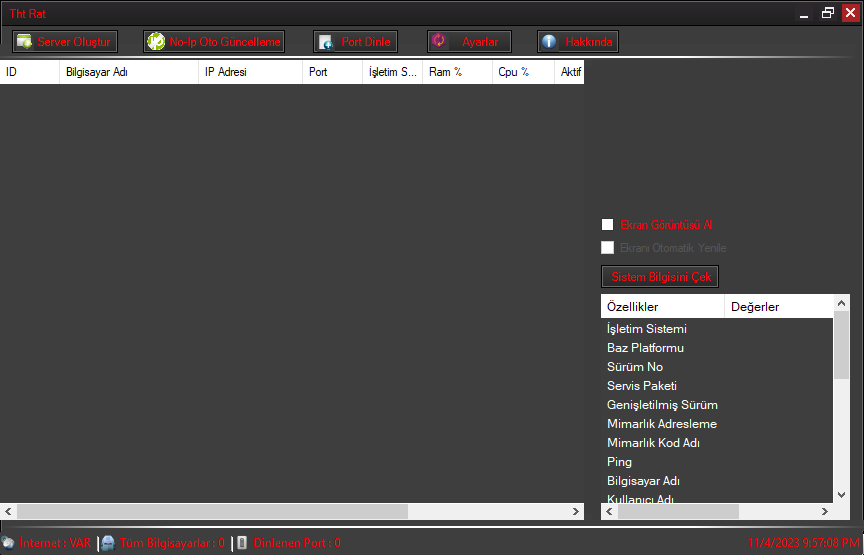Viewport: 864px width, 555px height.
Task: Sort by the IP Adresi column header
Action: (248, 72)
